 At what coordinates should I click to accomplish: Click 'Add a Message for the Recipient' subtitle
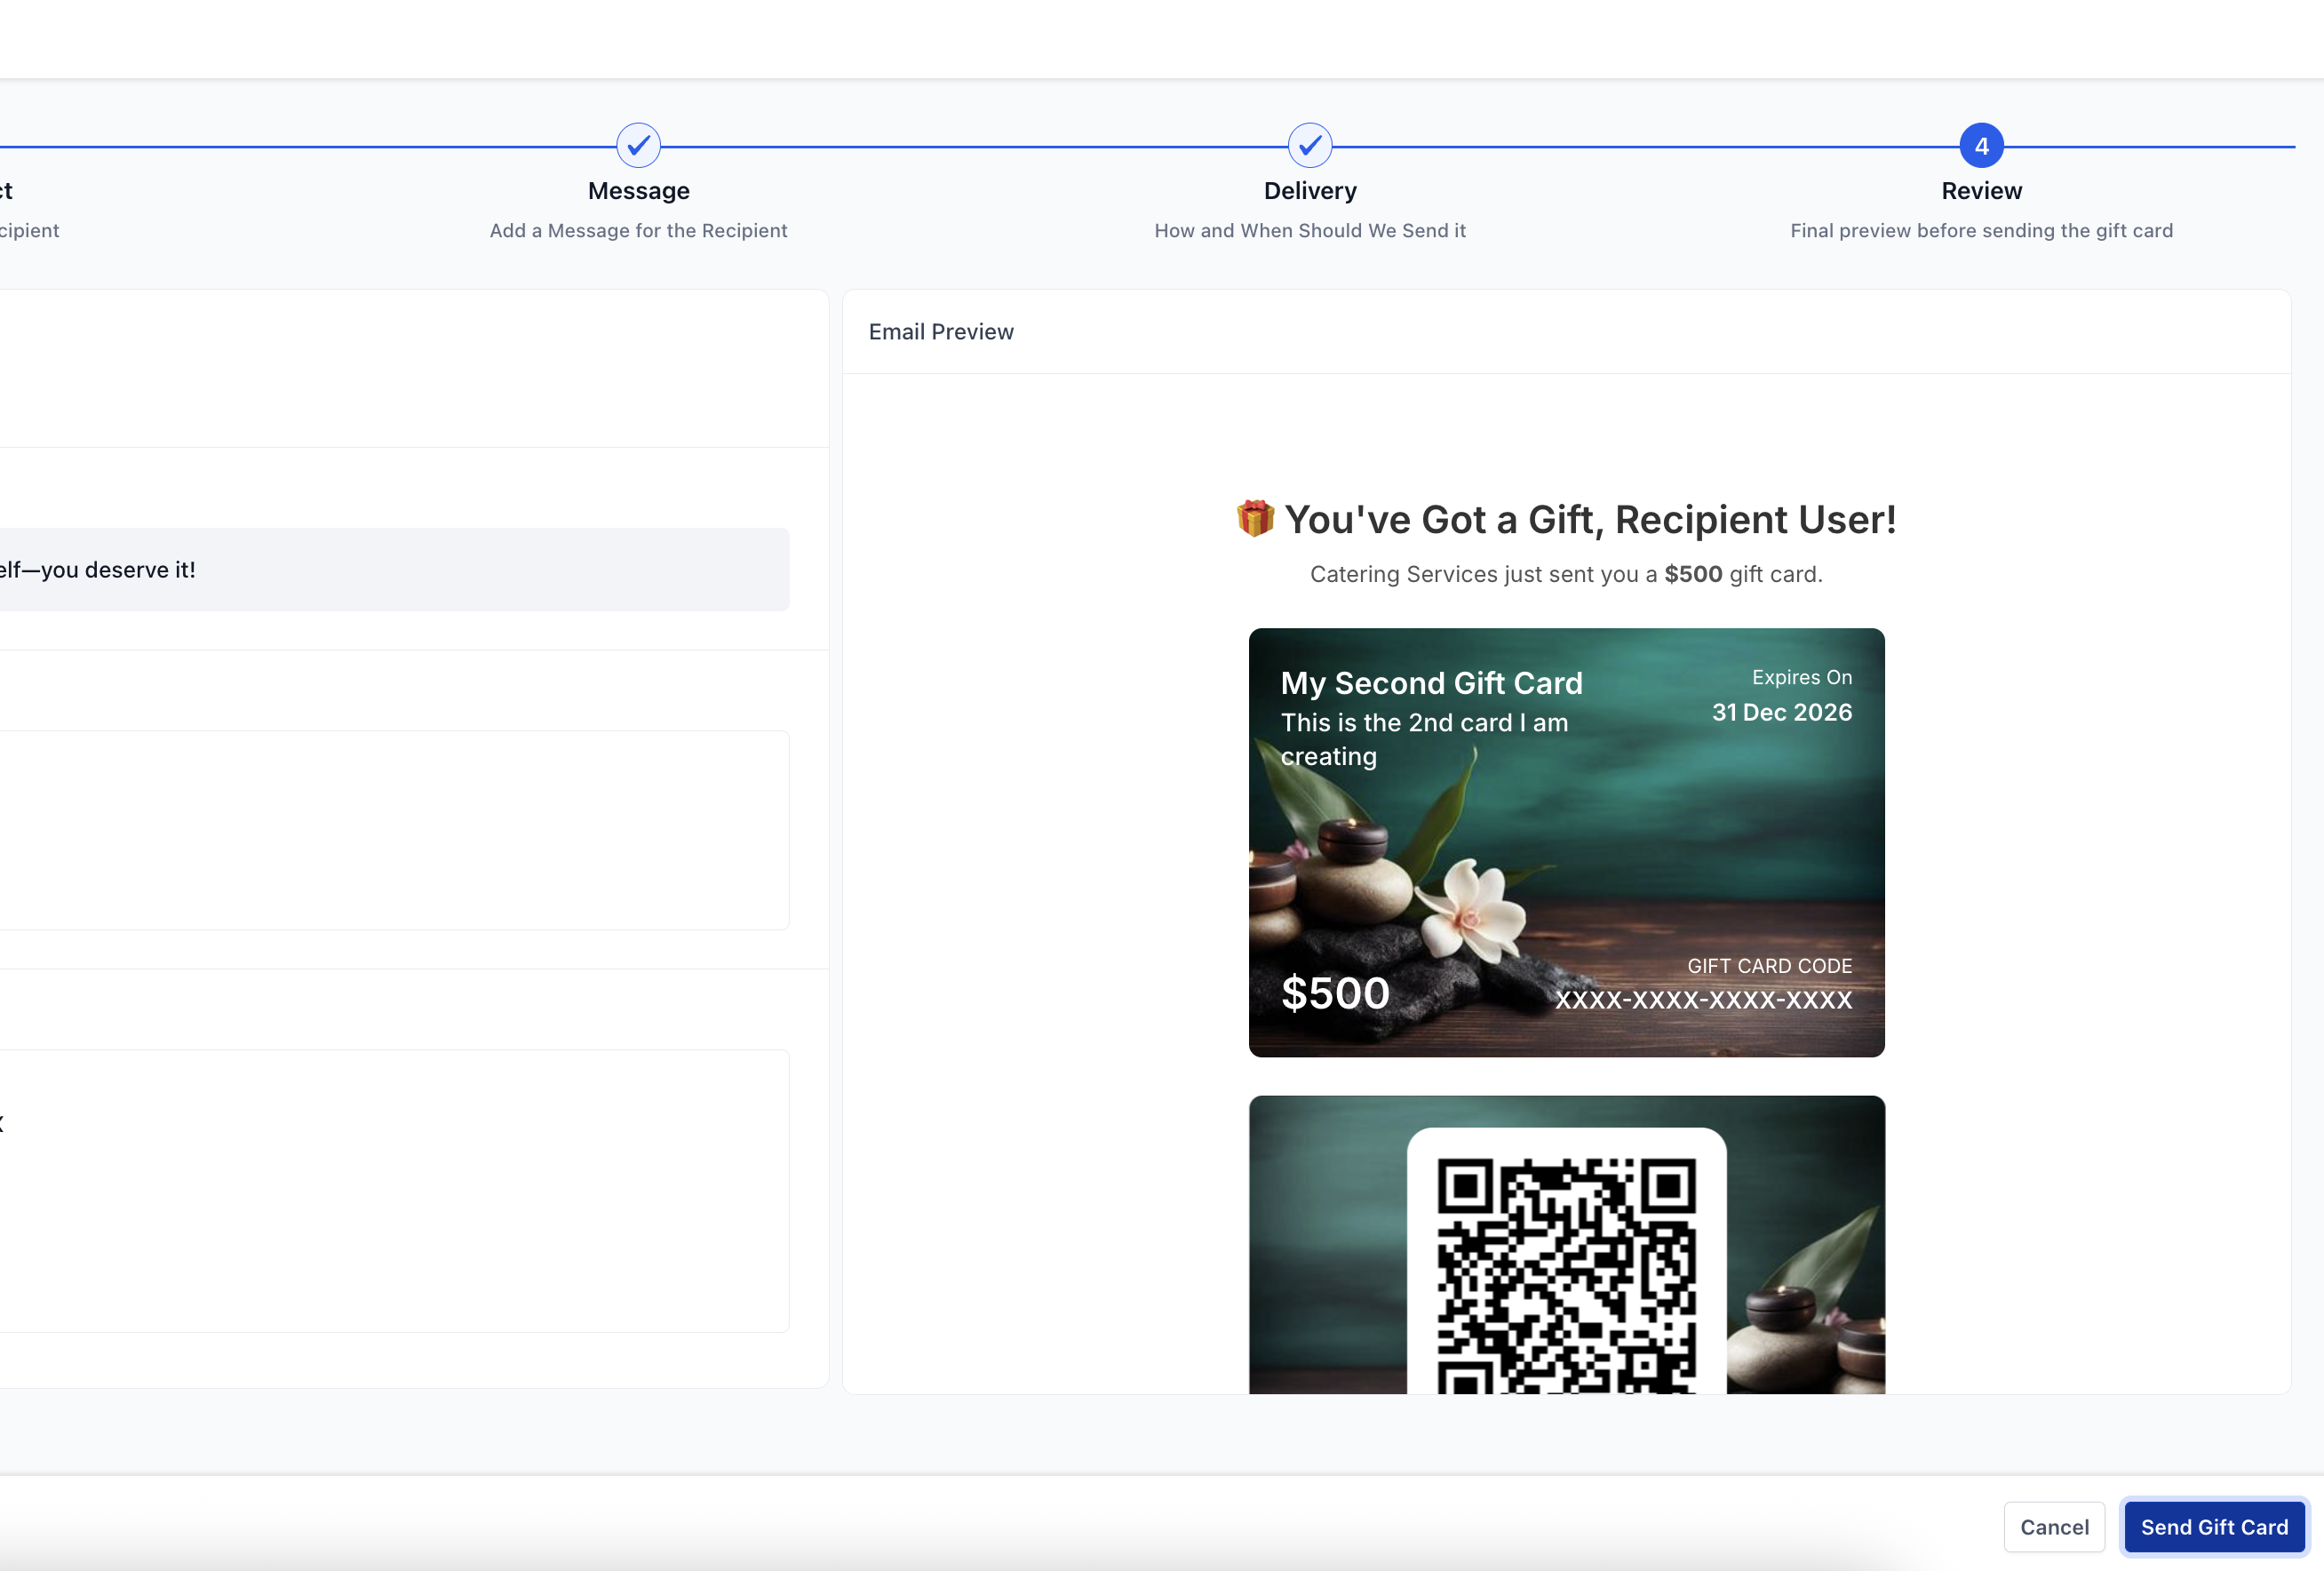[638, 231]
